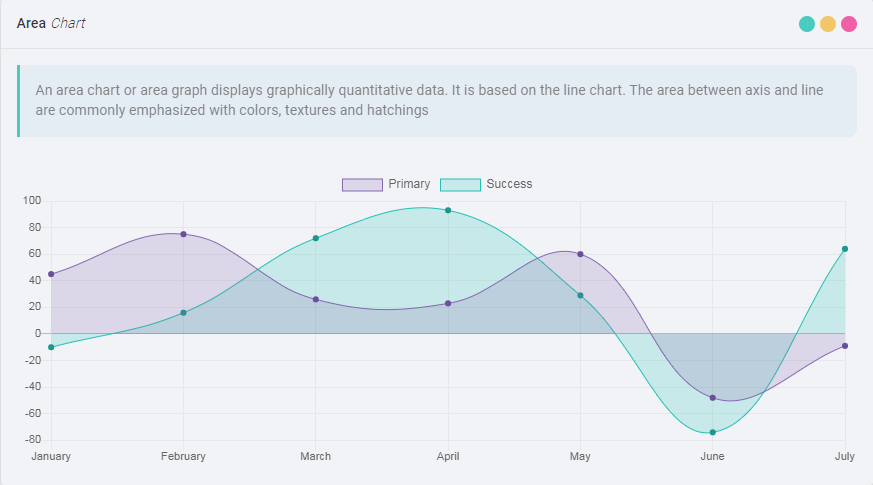
Task: Click the purple Primary legend color box
Action: [x=362, y=184]
